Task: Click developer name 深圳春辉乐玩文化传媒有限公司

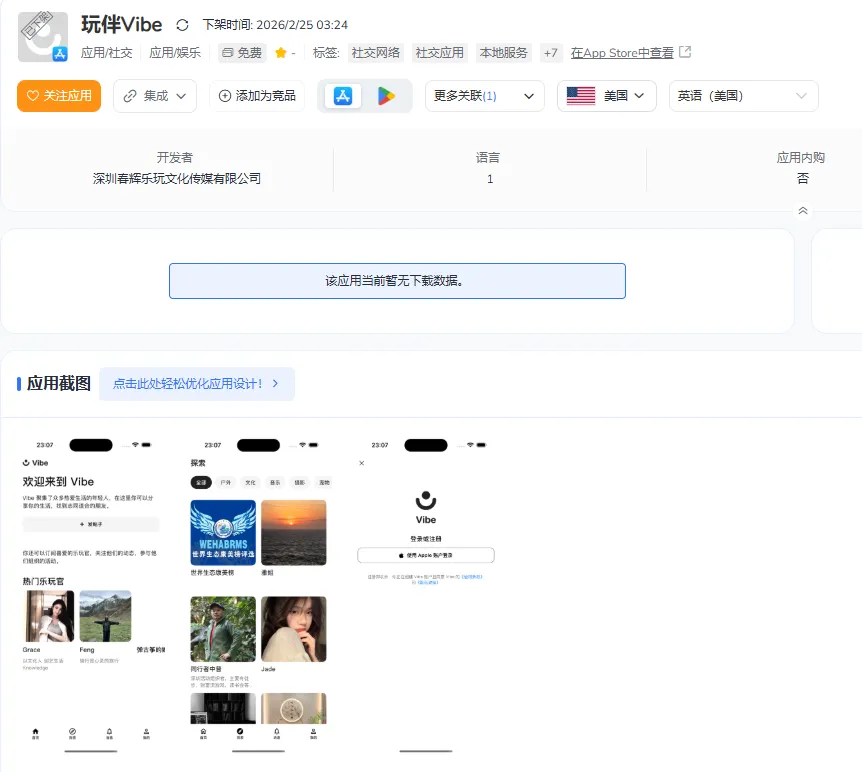Action: 176,179
